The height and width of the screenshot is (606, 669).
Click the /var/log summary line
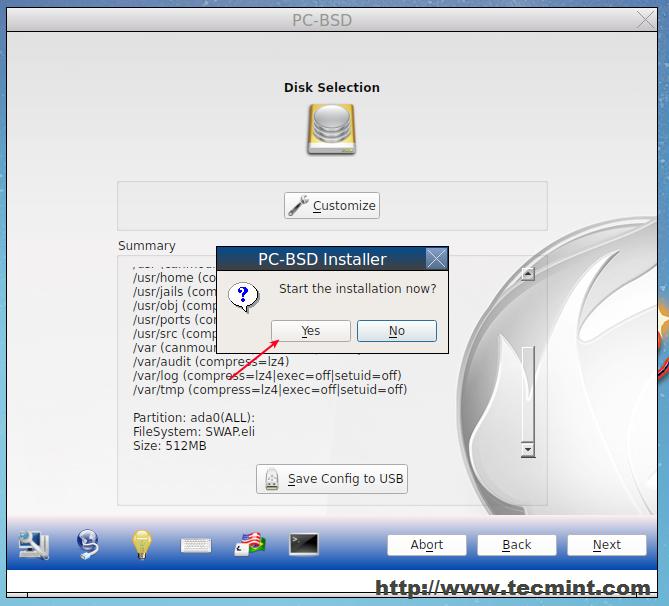(268, 376)
